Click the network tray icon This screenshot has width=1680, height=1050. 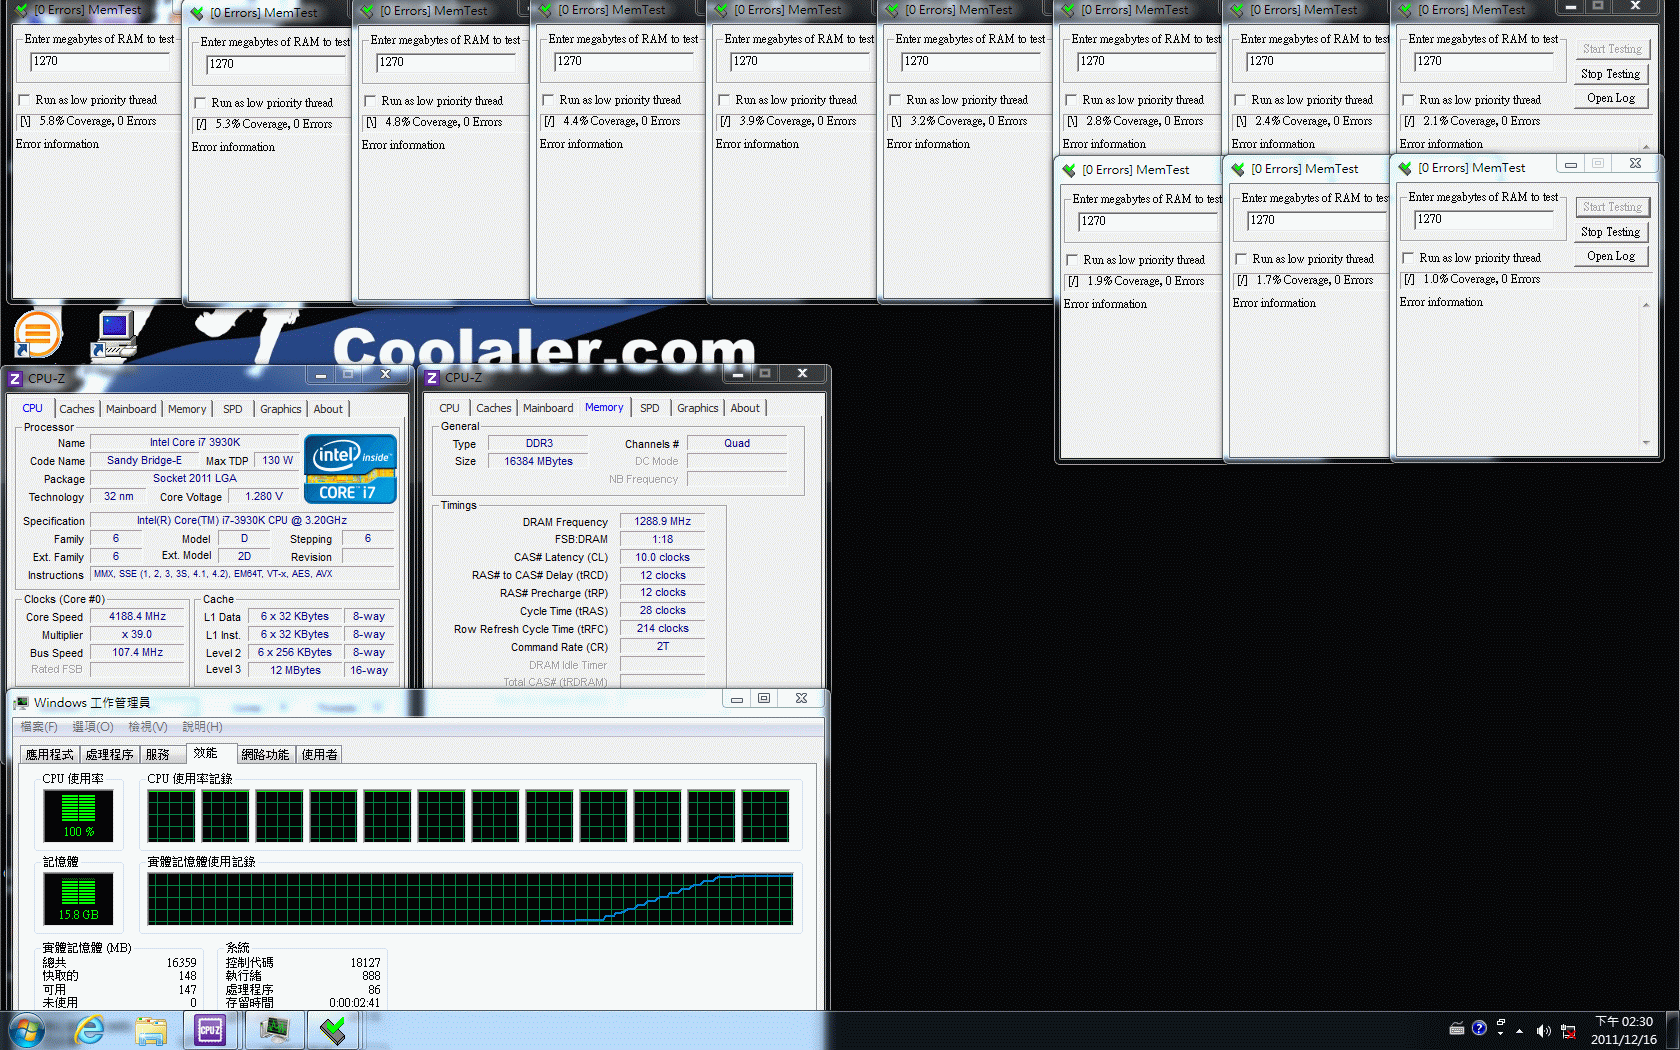point(1568,1031)
